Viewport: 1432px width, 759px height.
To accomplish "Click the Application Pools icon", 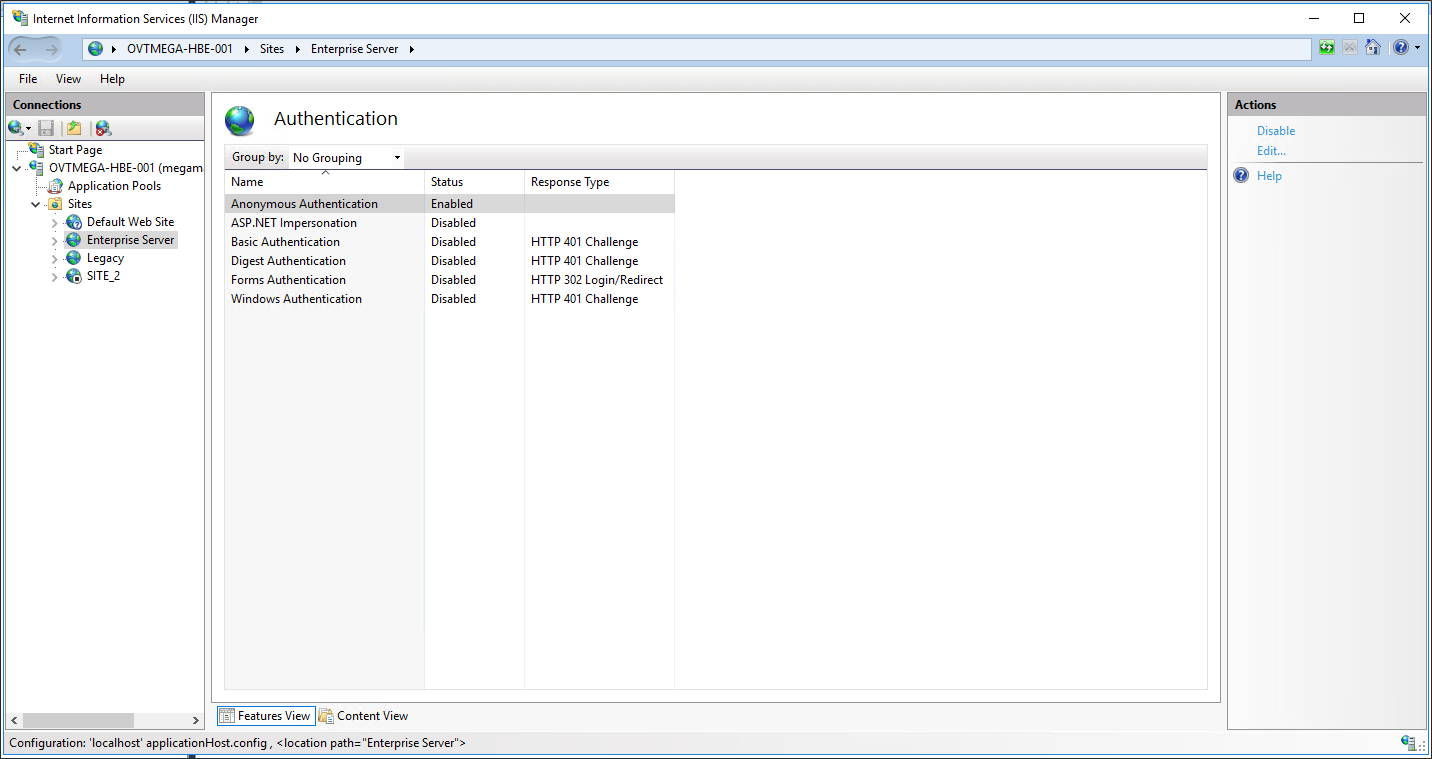I will pos(56,186).
